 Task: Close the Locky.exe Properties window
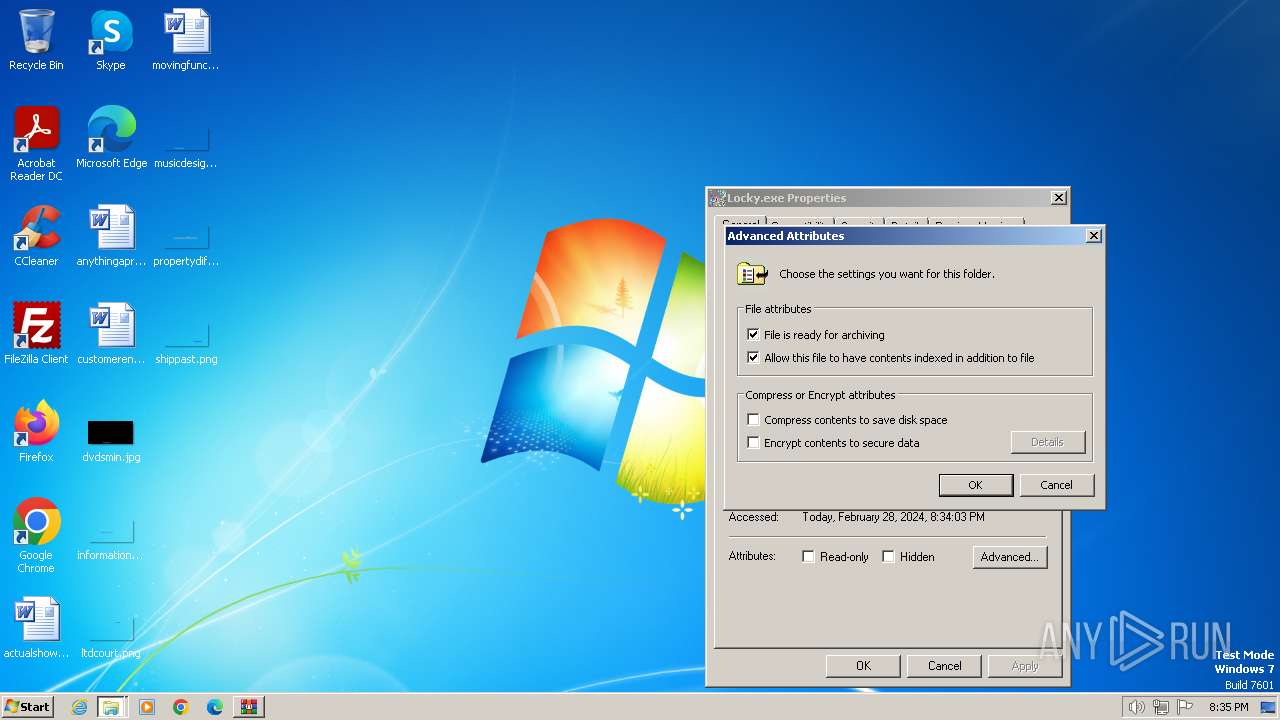click(1058, 198)
